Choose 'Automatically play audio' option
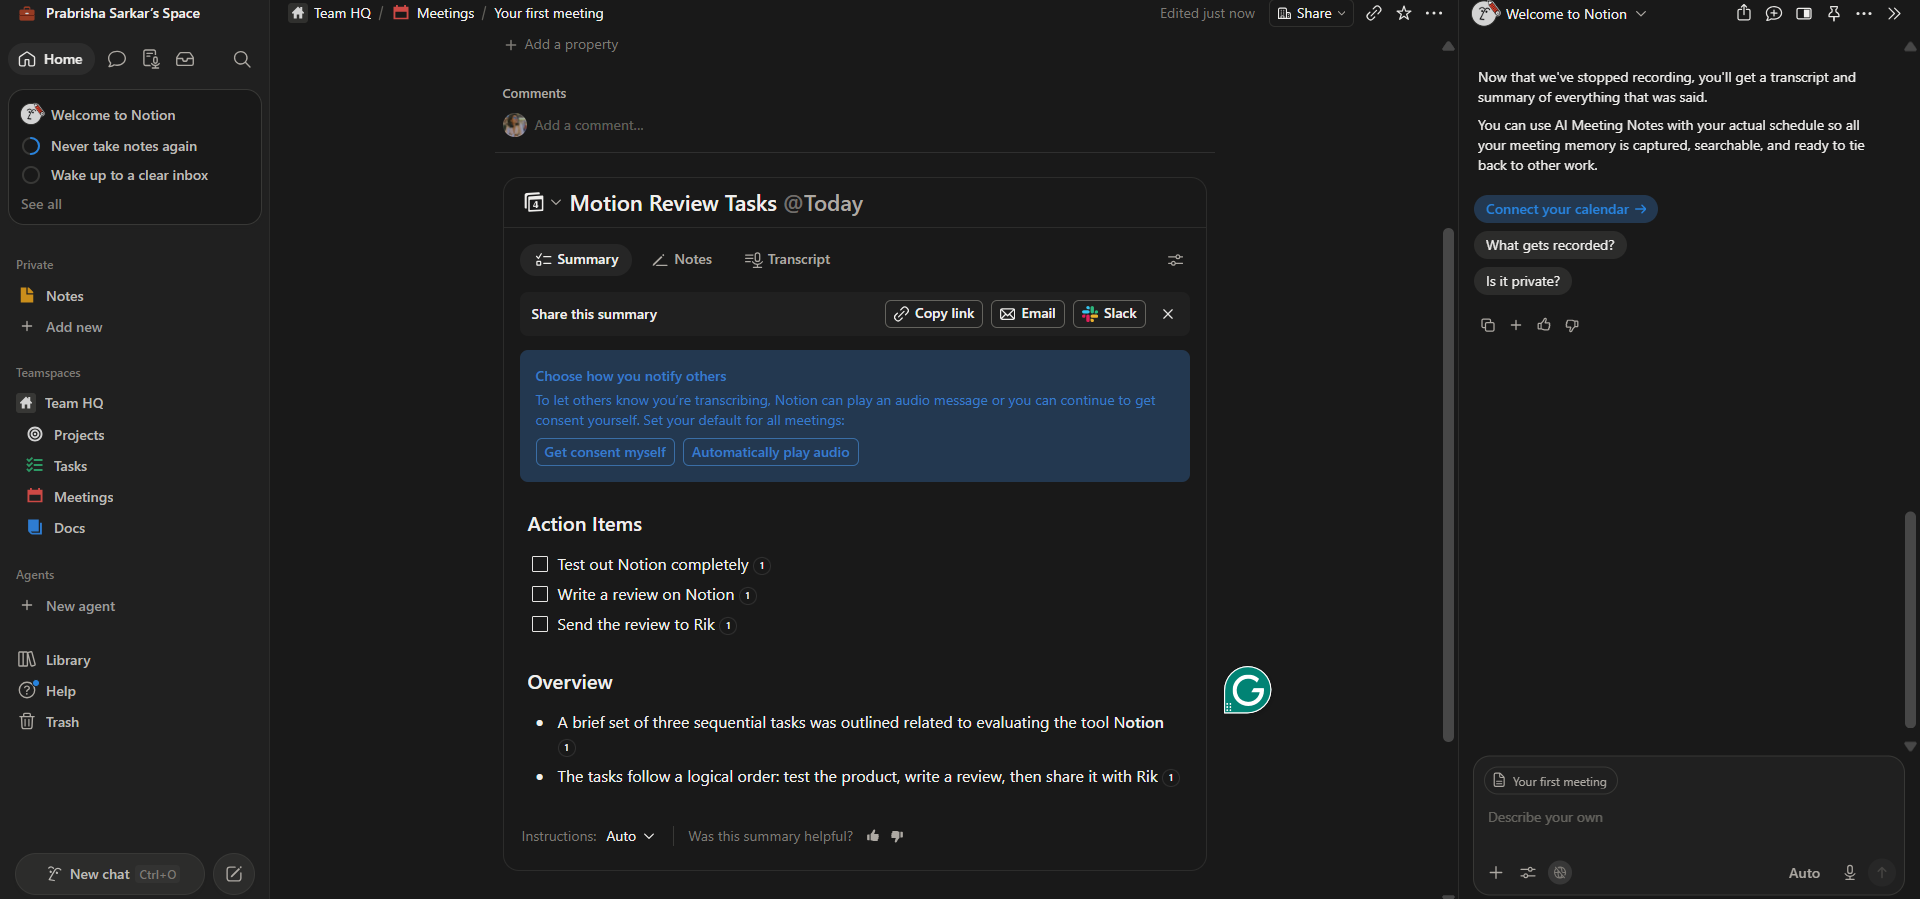The image size is (1920, 899). (x=770, y=452)
